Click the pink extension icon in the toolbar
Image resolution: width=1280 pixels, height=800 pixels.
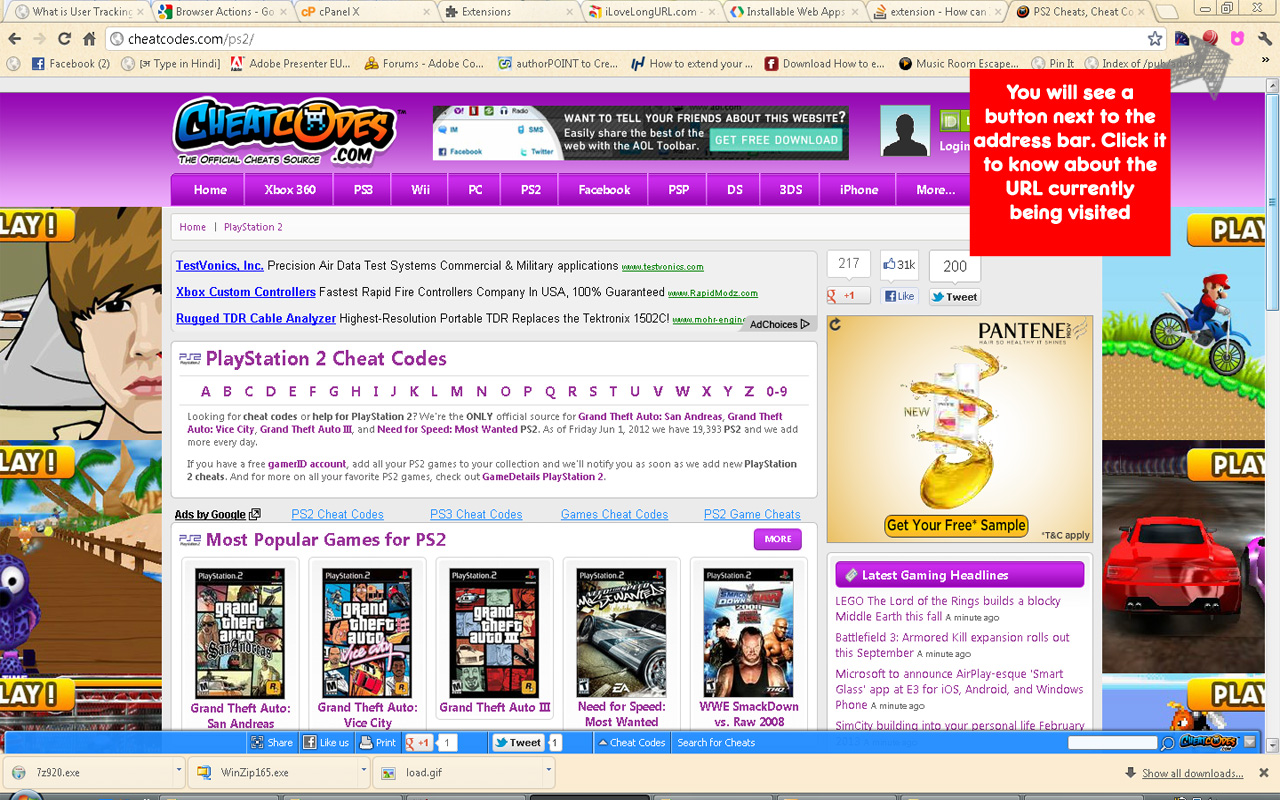[x=1237, y=38]
